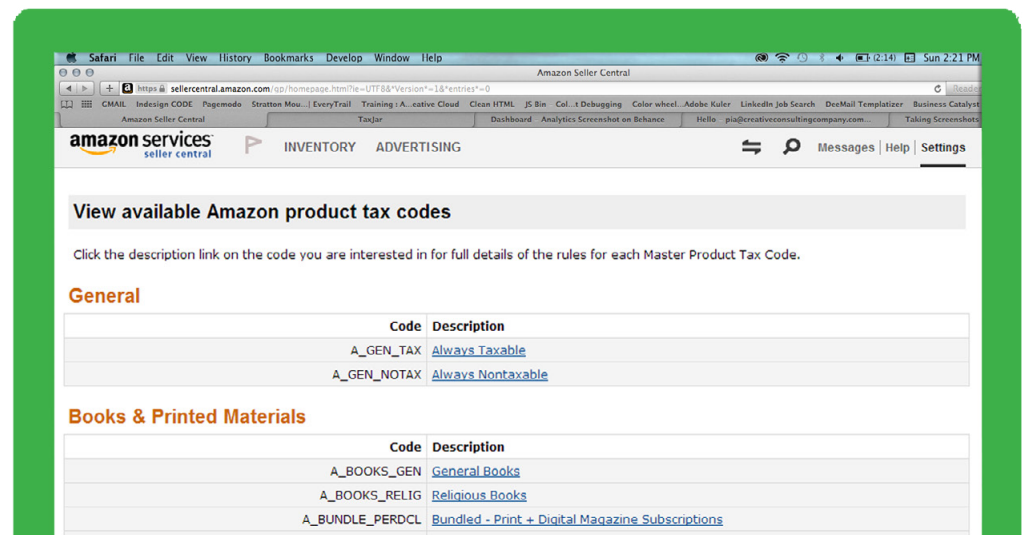Open the Training : A...eative Cloud bookmark
The width and height of the screenshot is (1033, 544).
point(410,104)
